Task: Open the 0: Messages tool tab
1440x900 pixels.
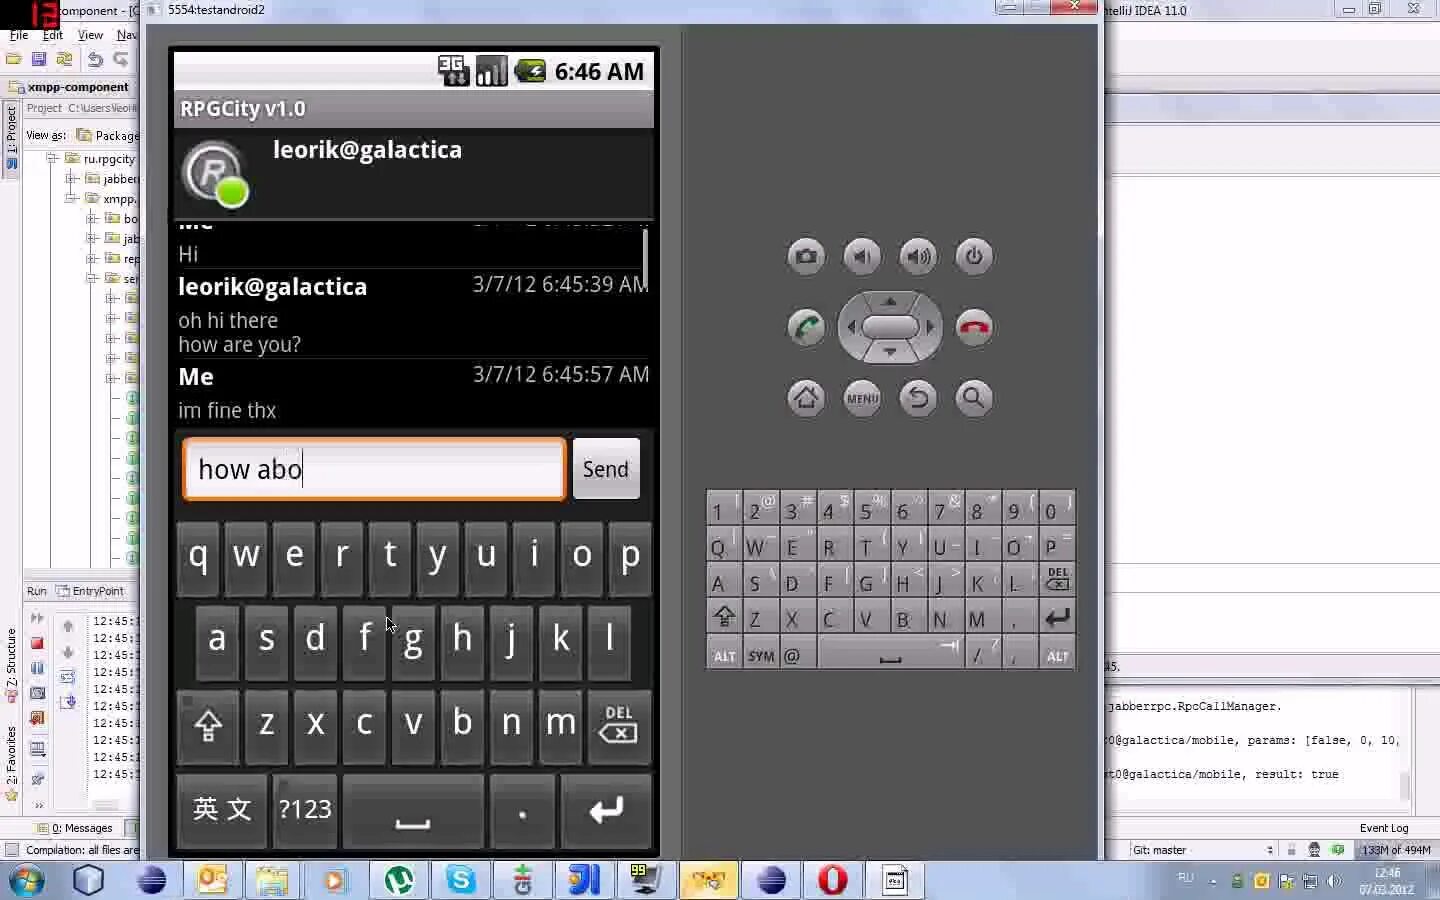Action: point(75,828)
